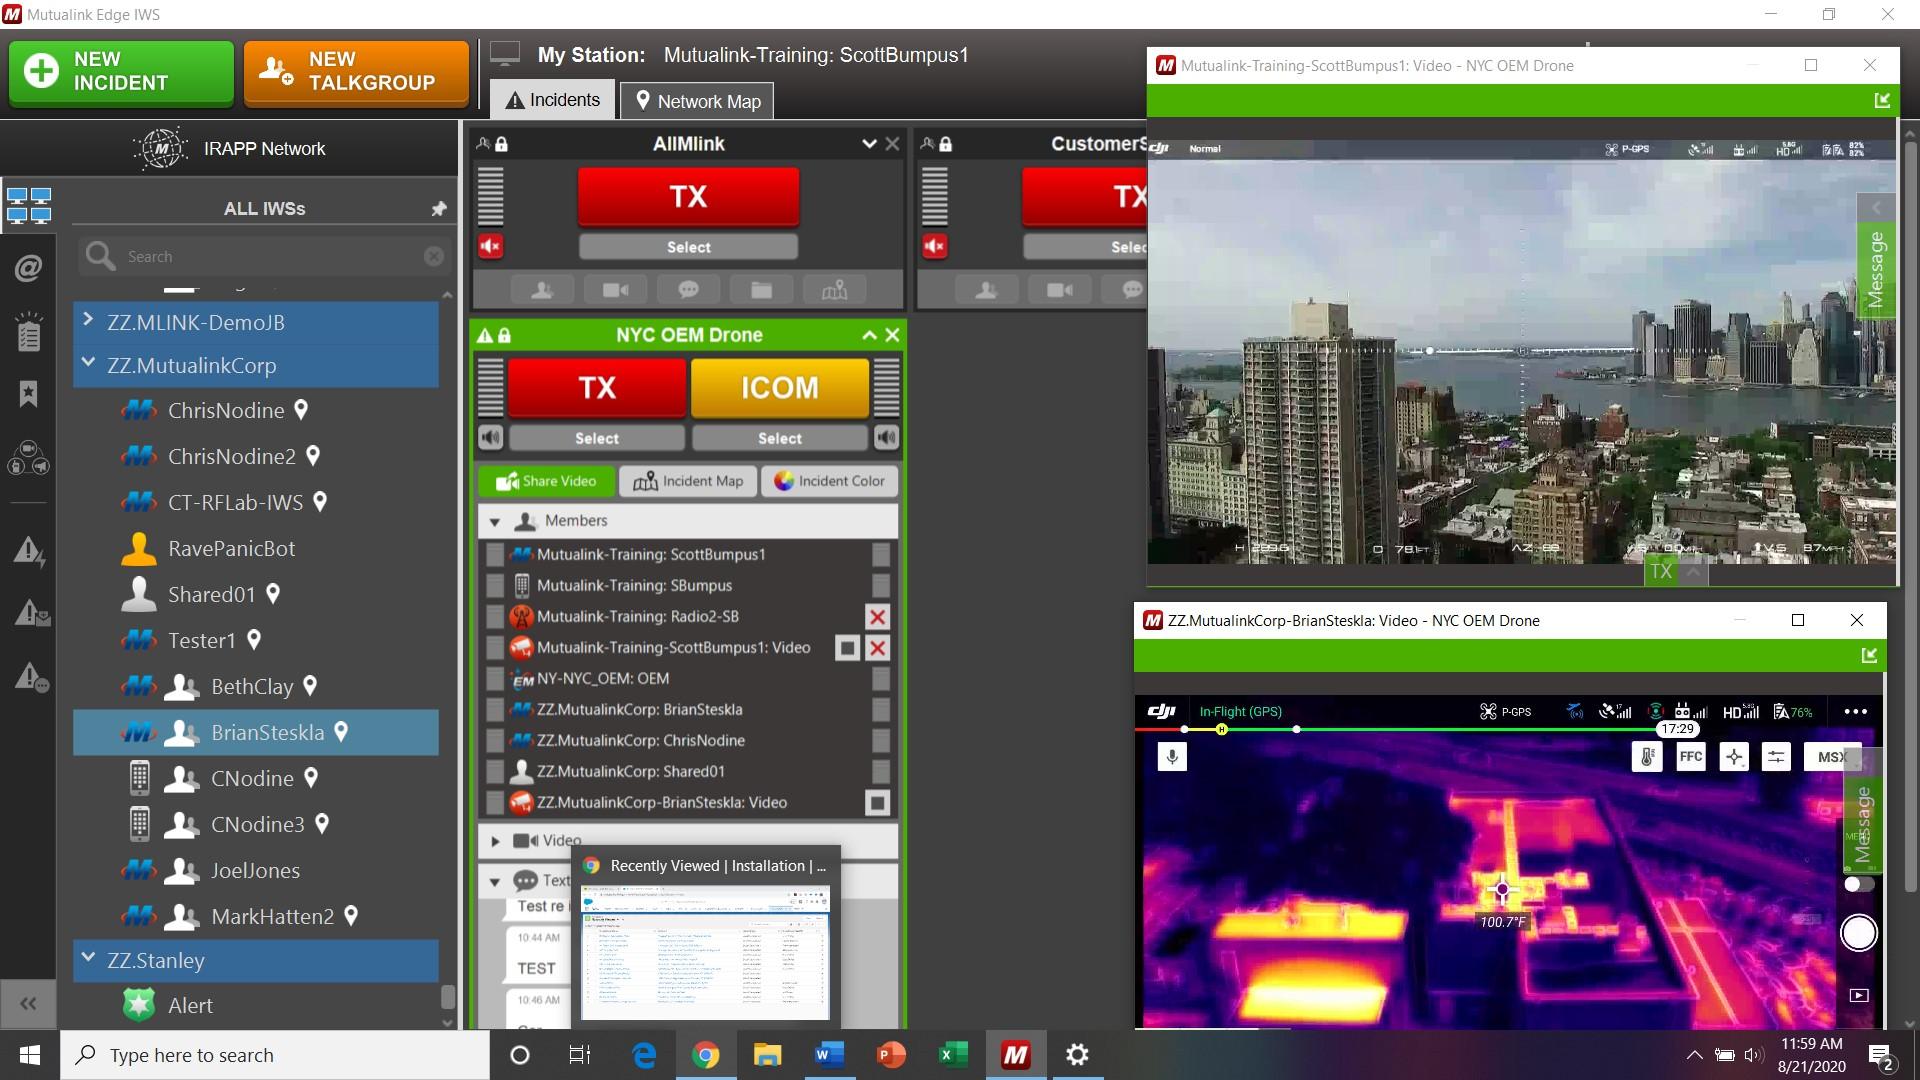Image resolution: width=1920 pixels, height=1080 pixels.
Task: Check ZZ.MutualinkCorp: BrianSteskla member checkbox
Action: [x=495, y=710]
